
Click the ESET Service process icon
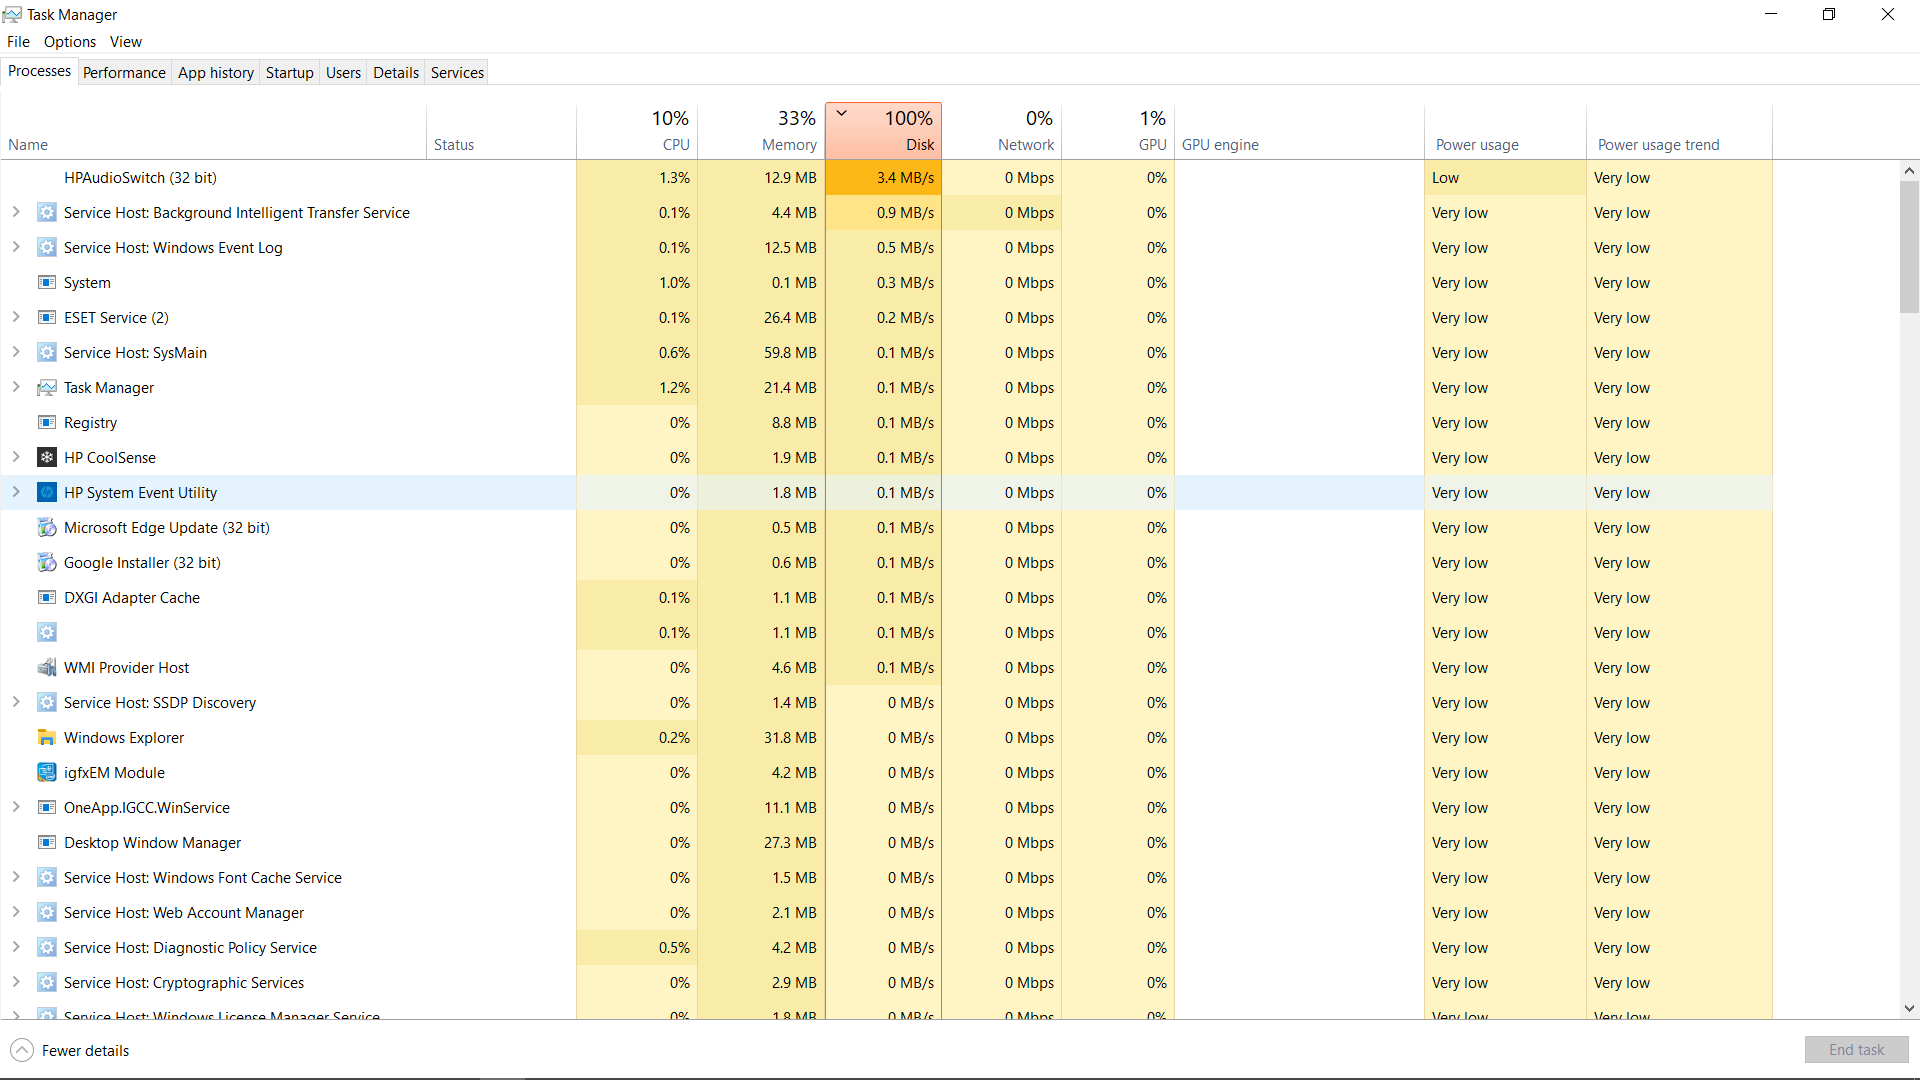(47, 318)
